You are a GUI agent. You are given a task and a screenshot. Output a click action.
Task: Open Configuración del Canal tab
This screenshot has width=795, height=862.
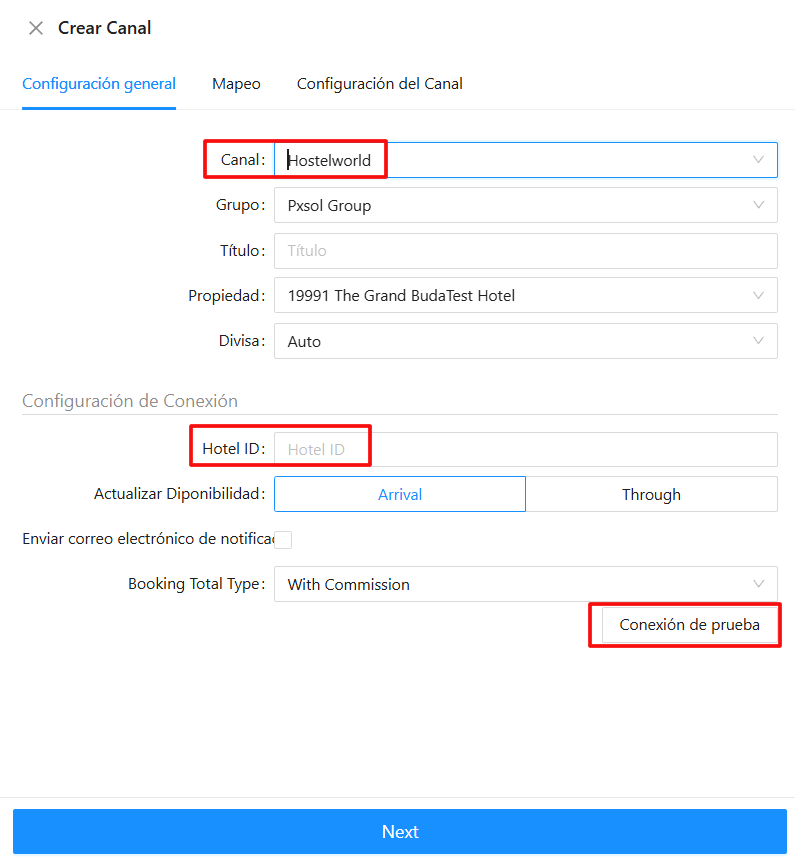tap(380, 84)
